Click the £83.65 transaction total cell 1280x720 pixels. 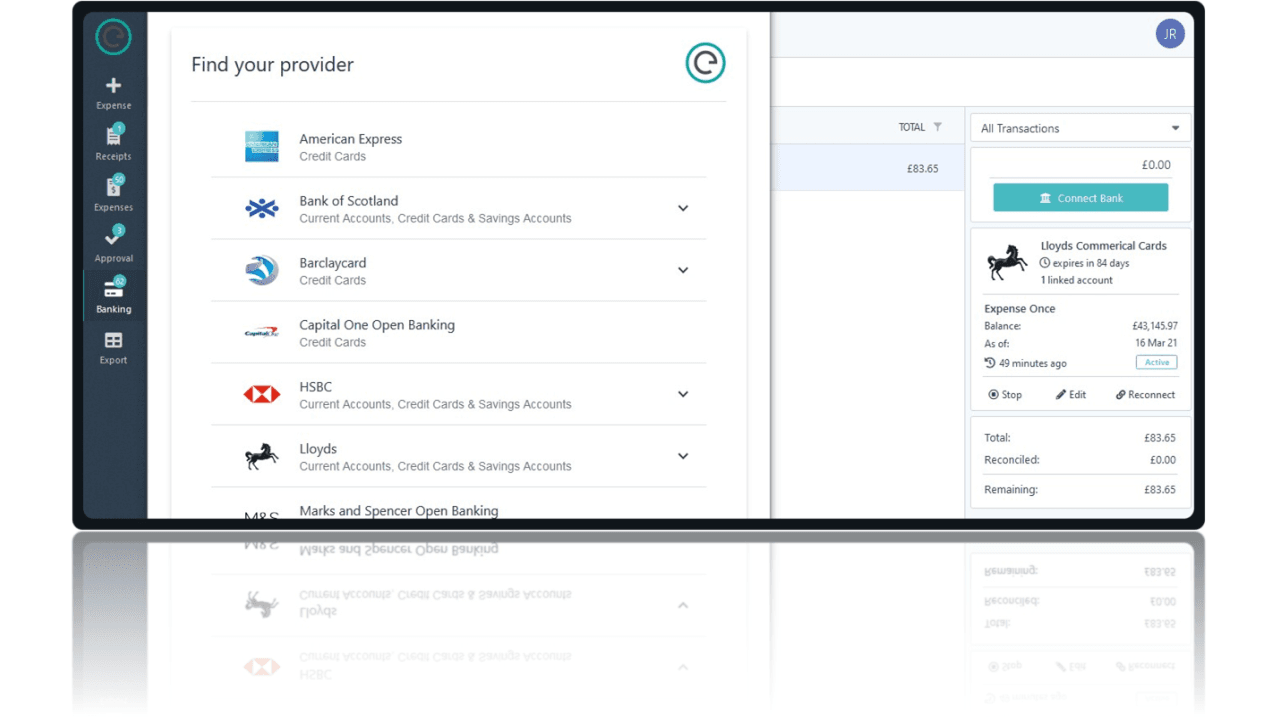point(922,169)
